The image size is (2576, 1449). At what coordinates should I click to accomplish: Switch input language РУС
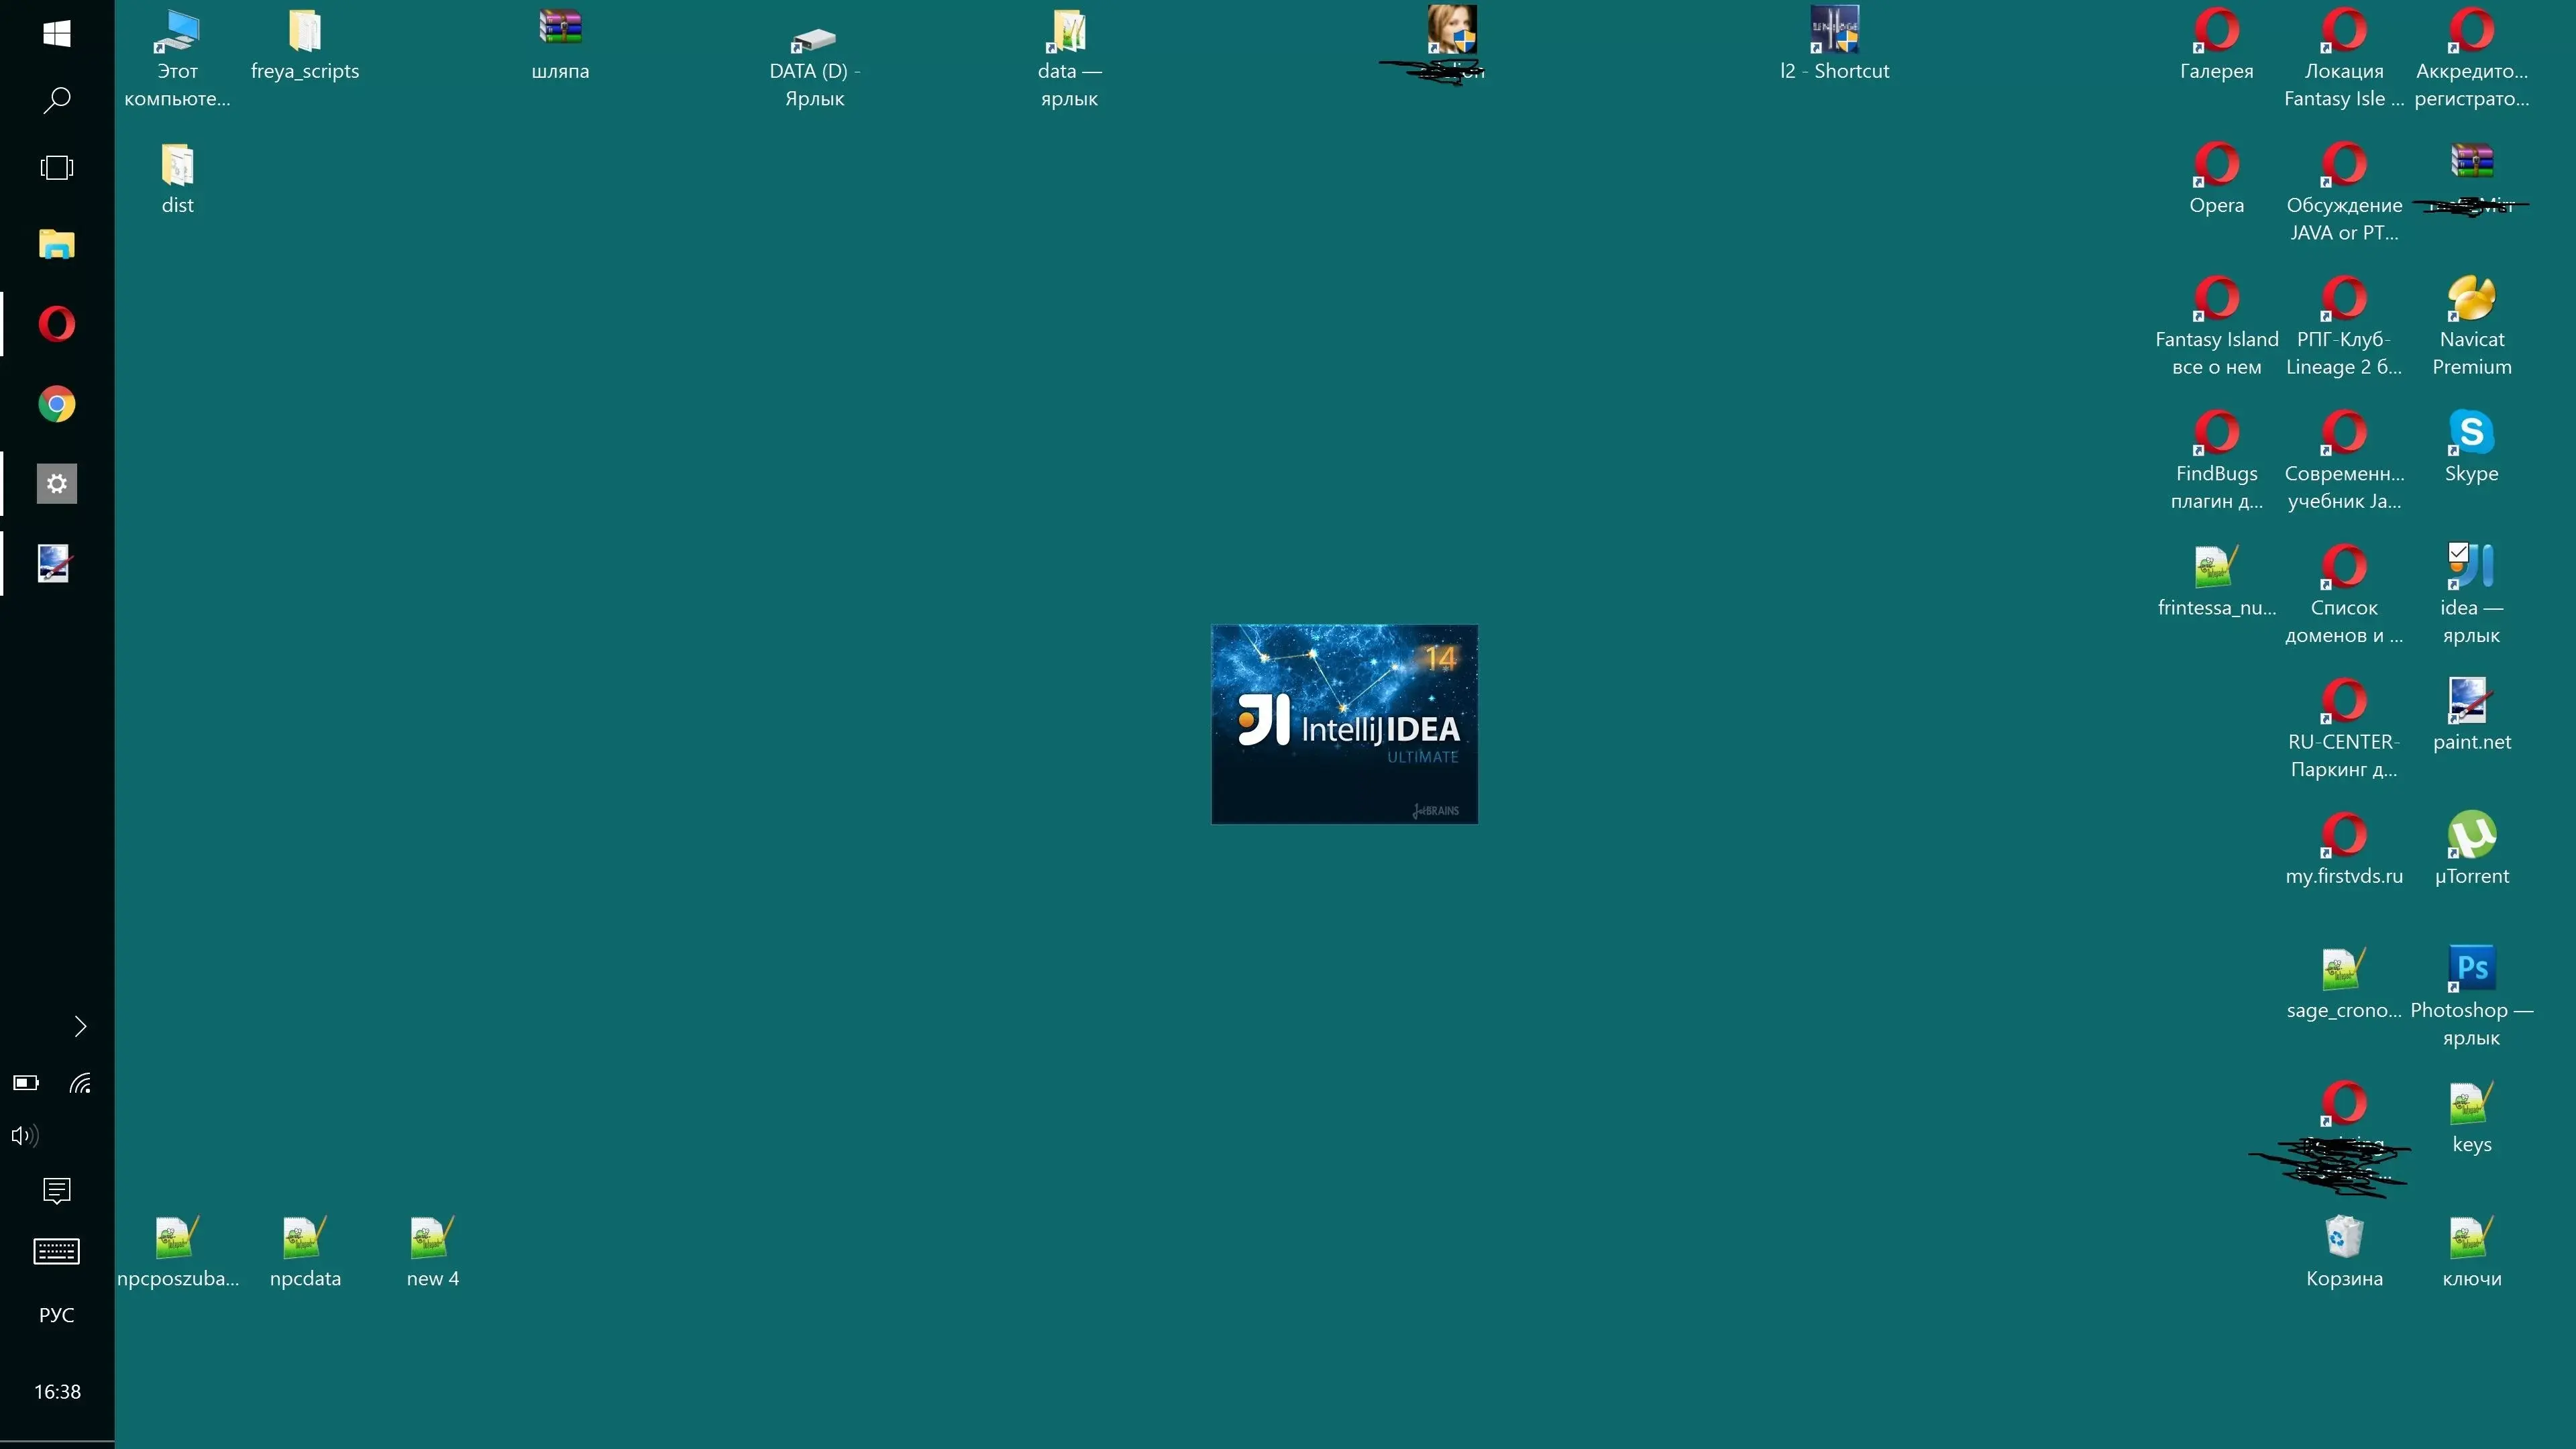[x=57, y=1315]
